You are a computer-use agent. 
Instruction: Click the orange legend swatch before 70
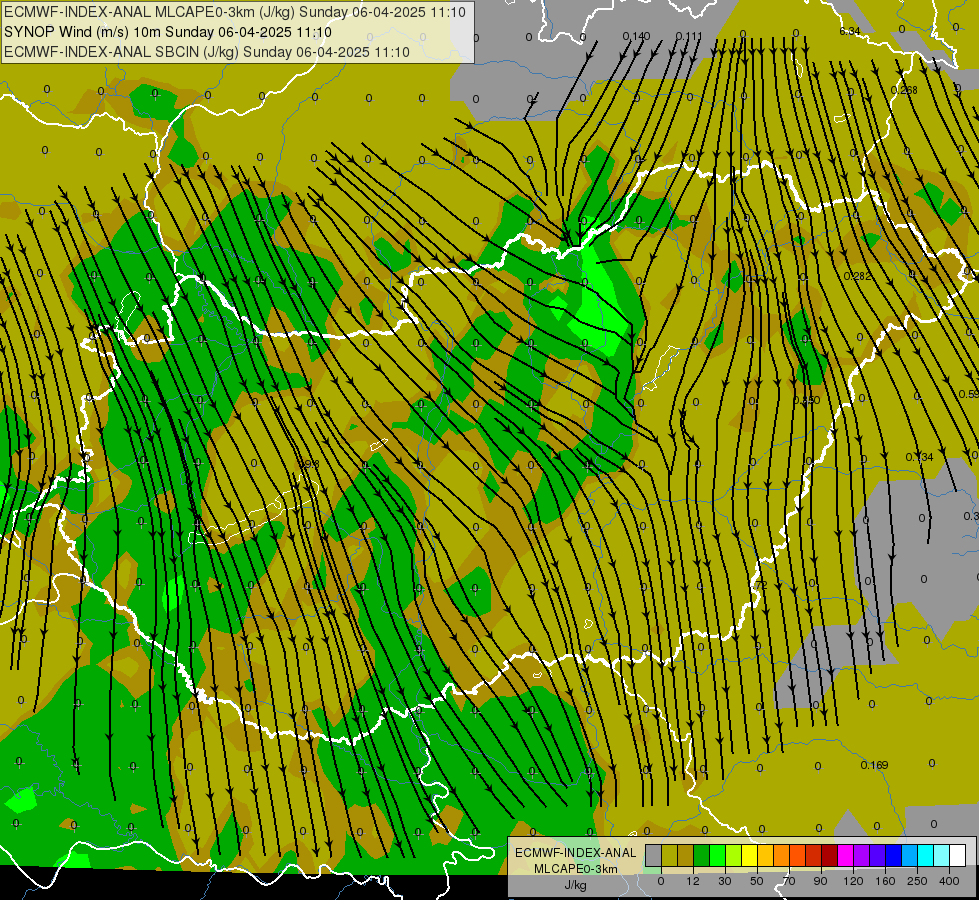click(x=782, y=855)
